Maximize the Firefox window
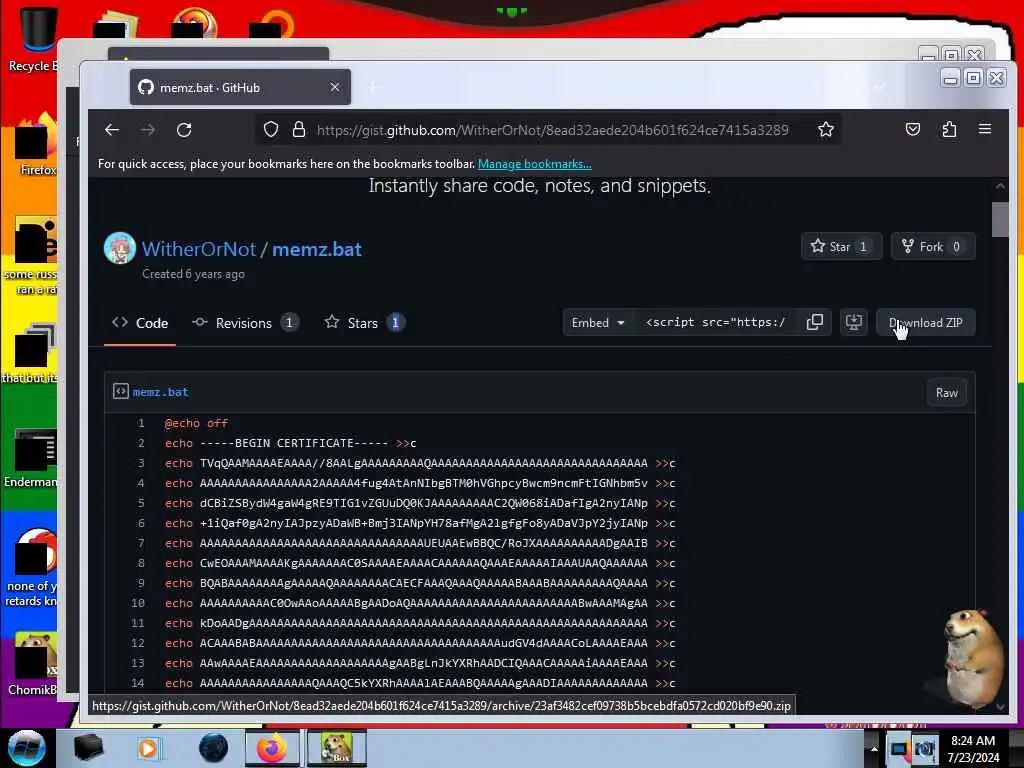1024x768 pixels. [x=973, y=78]
